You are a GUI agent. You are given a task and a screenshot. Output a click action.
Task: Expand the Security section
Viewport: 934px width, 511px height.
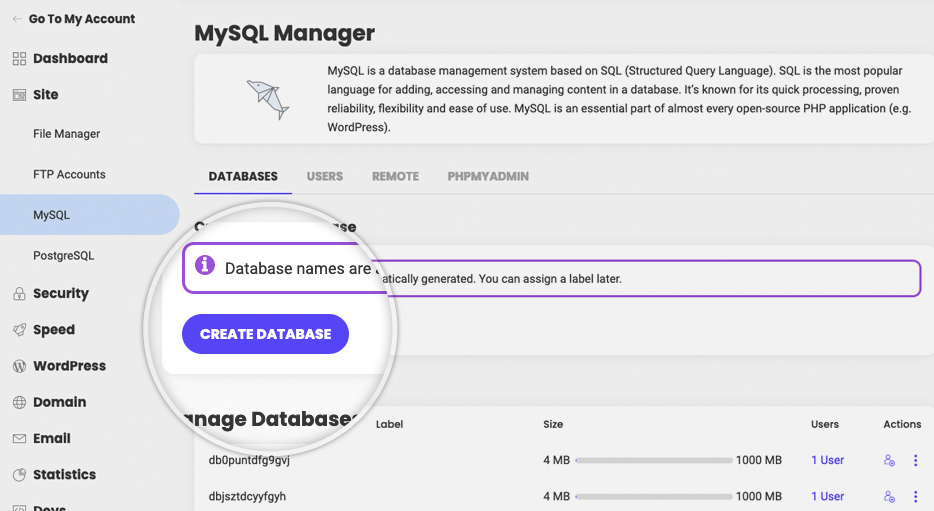click(x=61, y=293)
